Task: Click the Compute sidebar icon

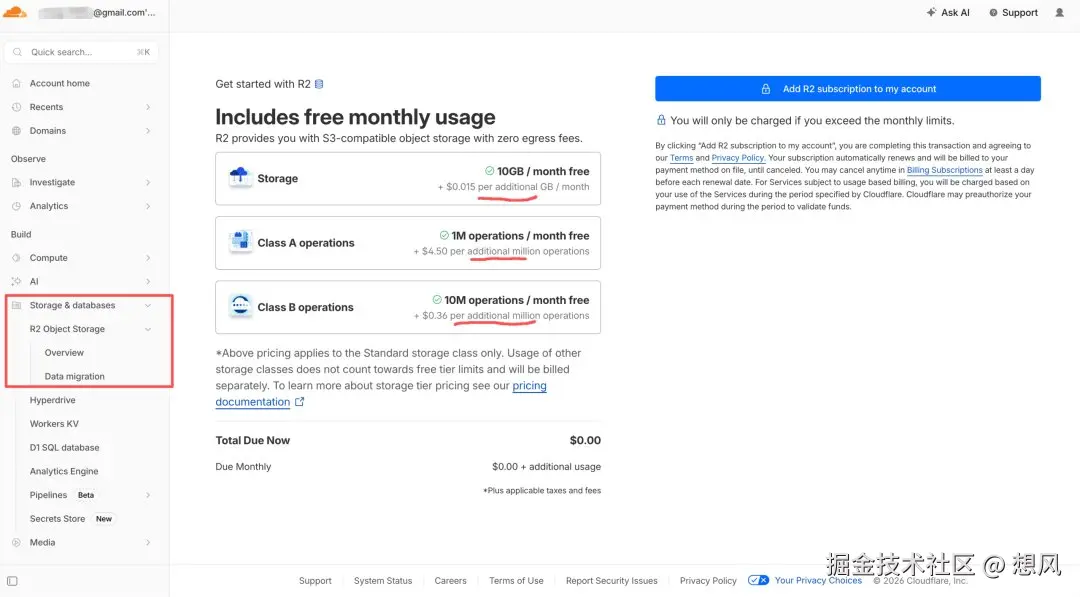Action: coord(17,258)
